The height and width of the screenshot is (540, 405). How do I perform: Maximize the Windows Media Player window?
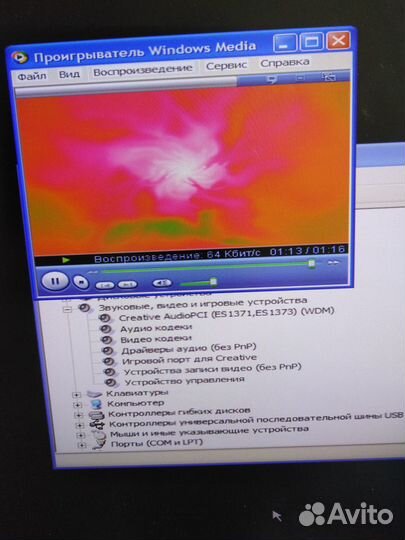(311, 42)
